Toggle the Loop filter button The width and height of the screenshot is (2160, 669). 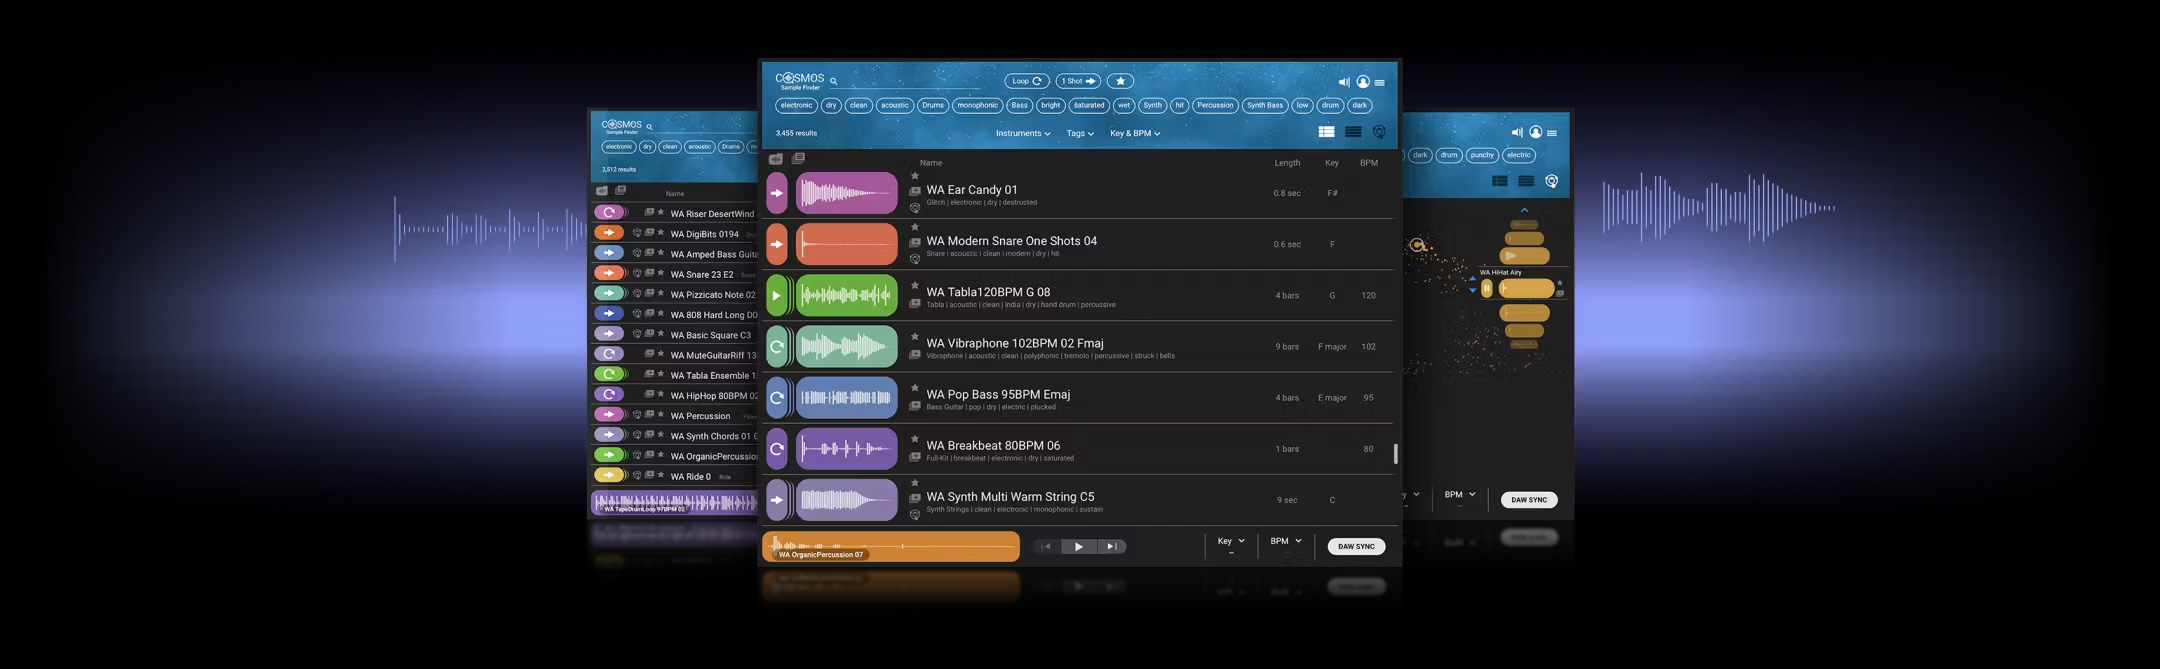click(x=1026, y=81)
